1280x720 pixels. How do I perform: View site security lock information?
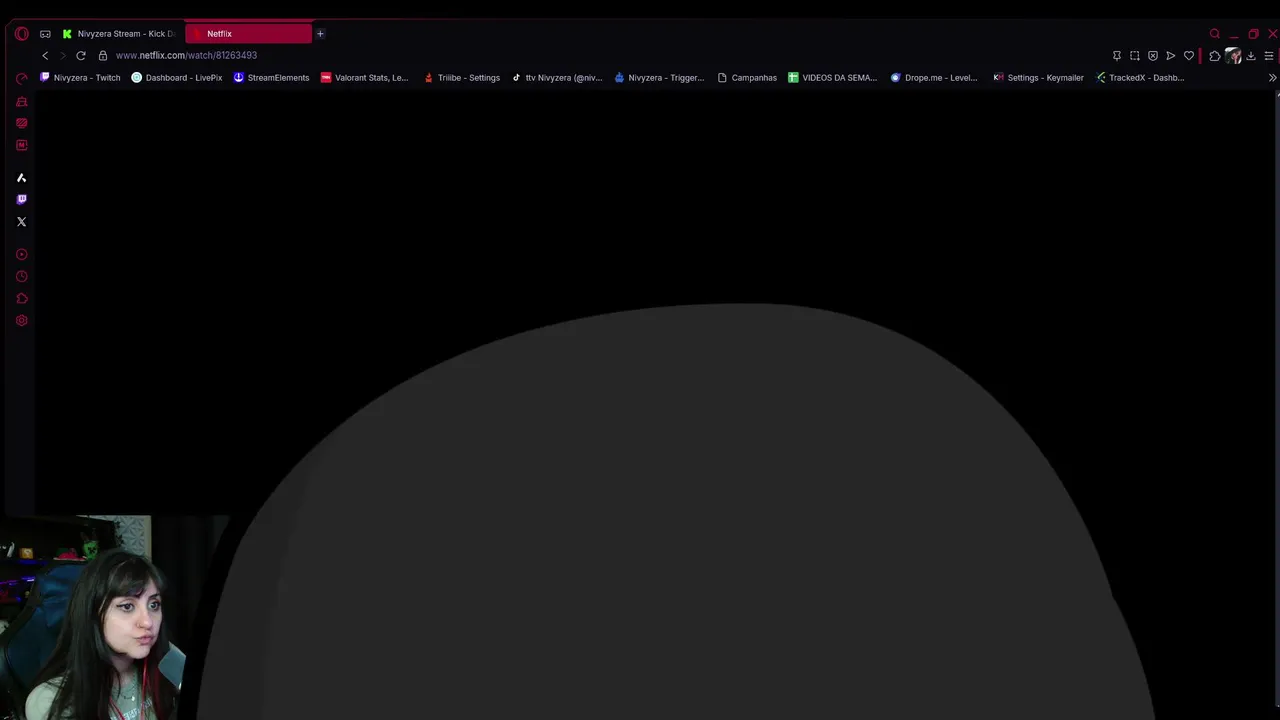click(102, 56)
